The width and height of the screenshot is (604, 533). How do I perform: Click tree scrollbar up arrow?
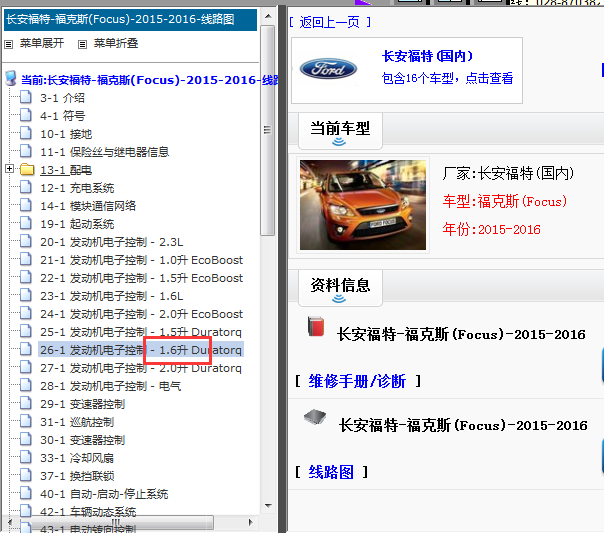(268, 16)
